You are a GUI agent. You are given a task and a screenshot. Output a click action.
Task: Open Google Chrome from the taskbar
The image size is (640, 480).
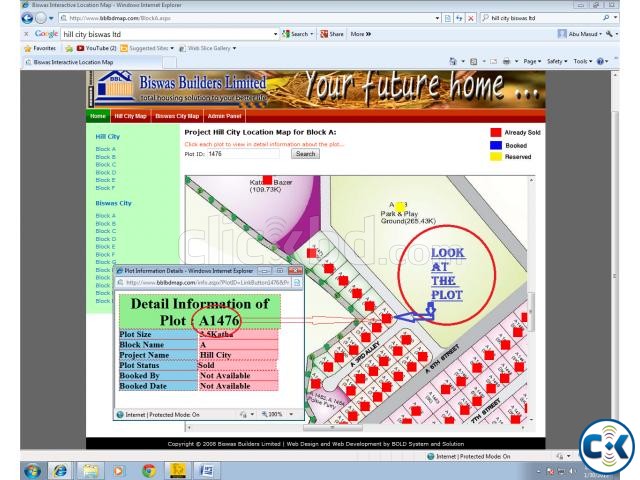149,471
